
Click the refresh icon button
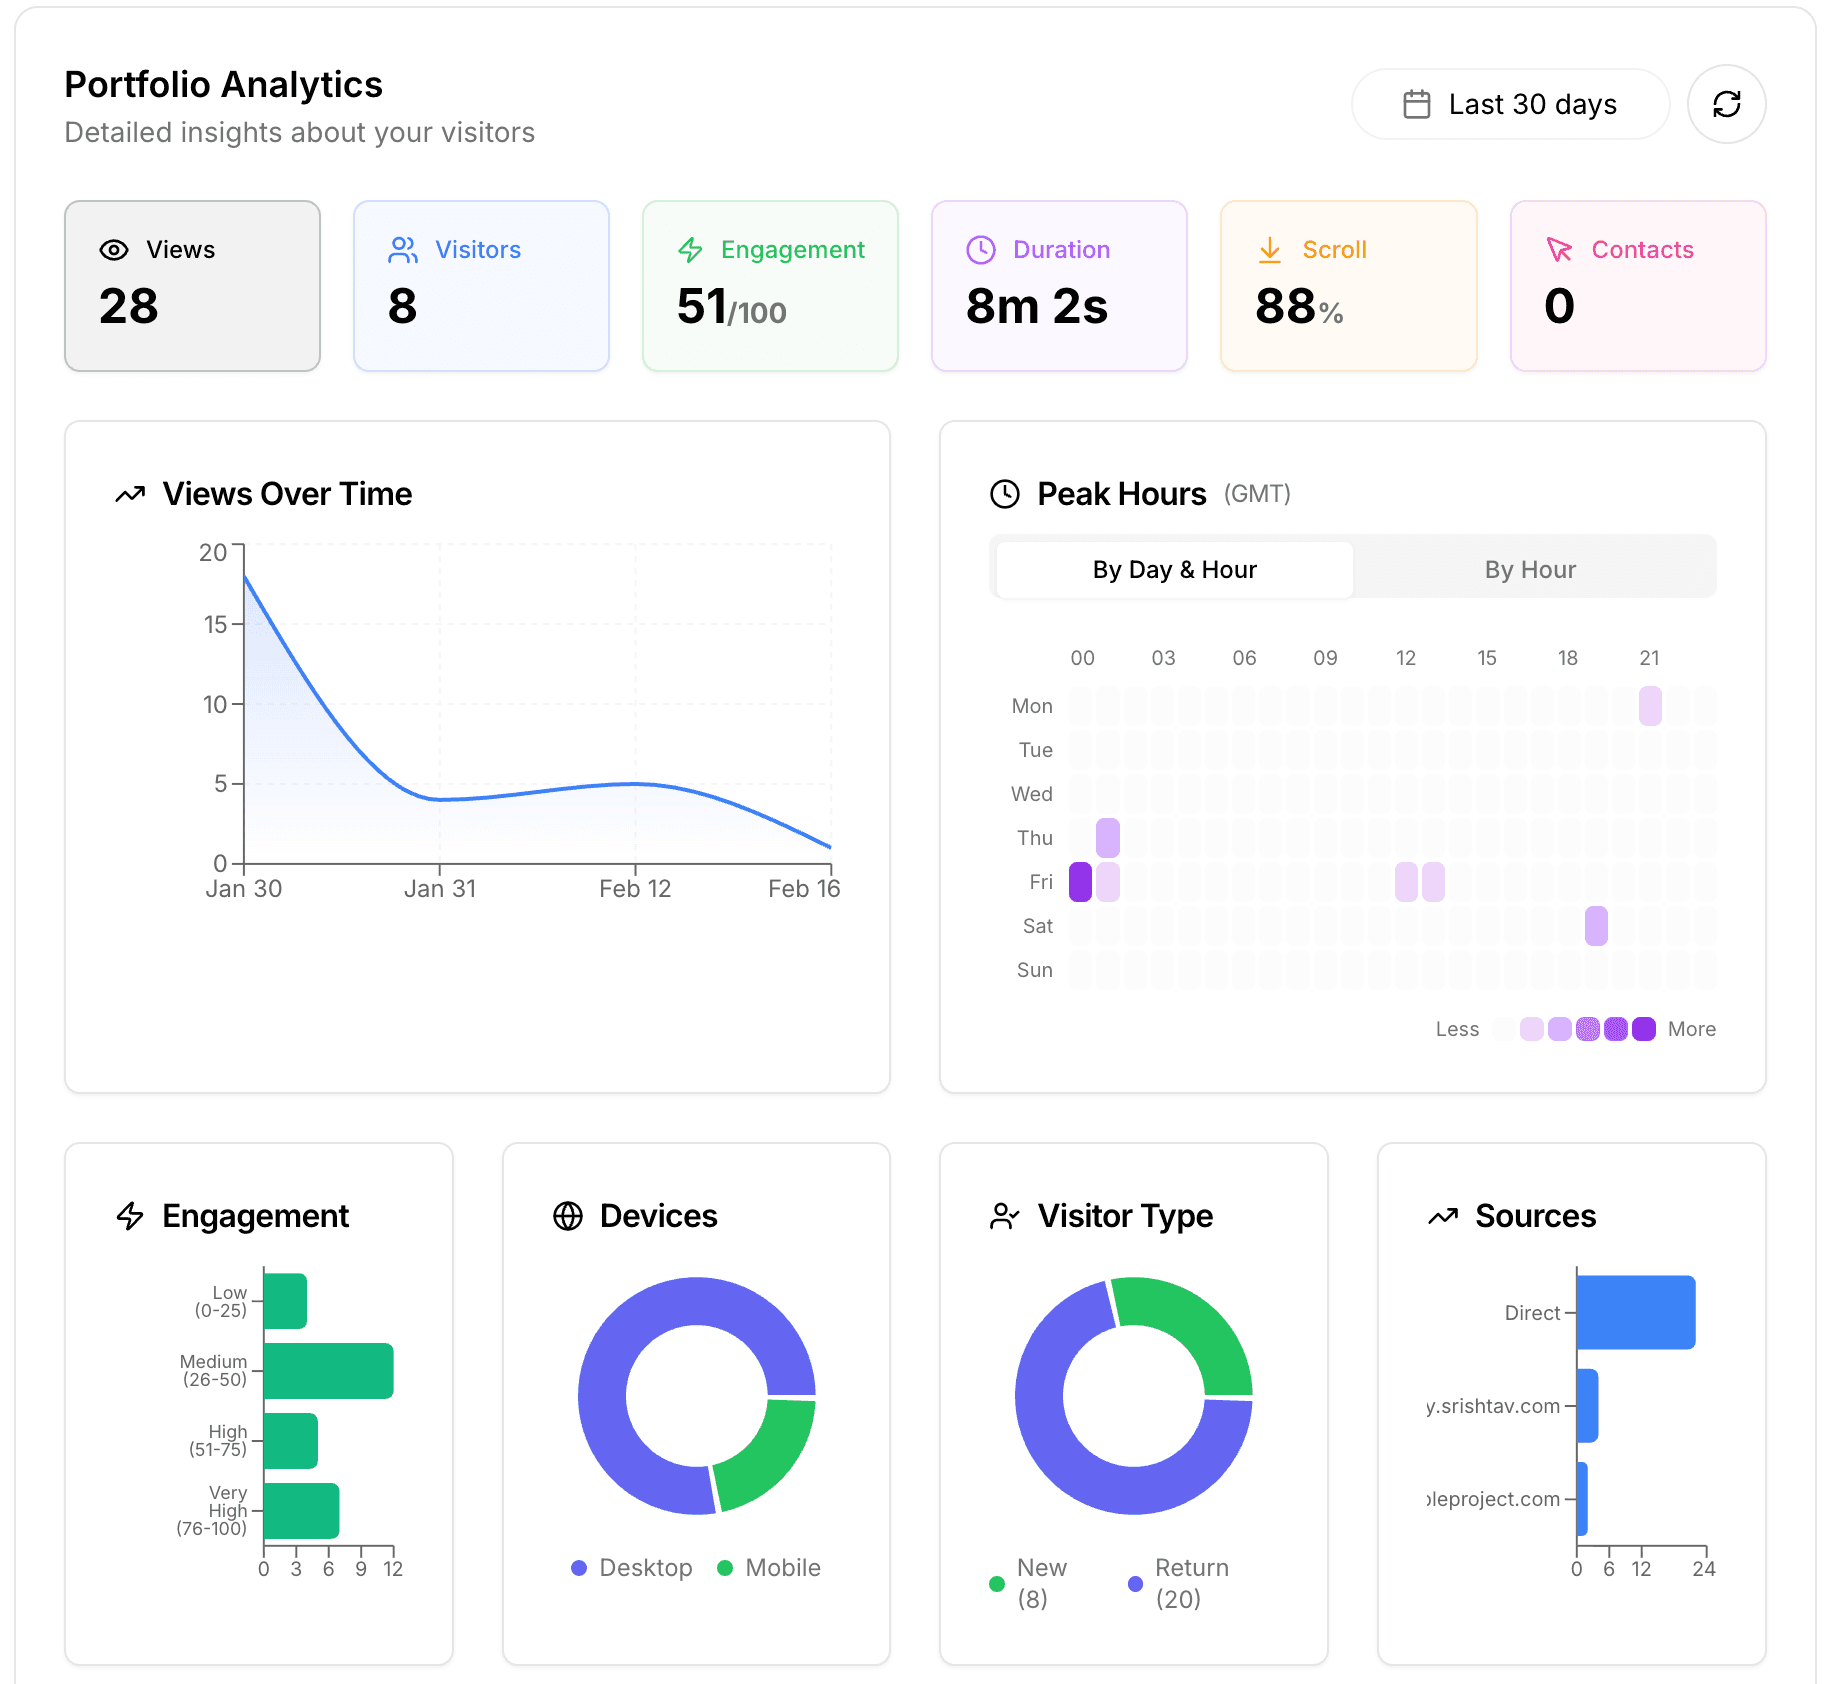(1726, 104)
